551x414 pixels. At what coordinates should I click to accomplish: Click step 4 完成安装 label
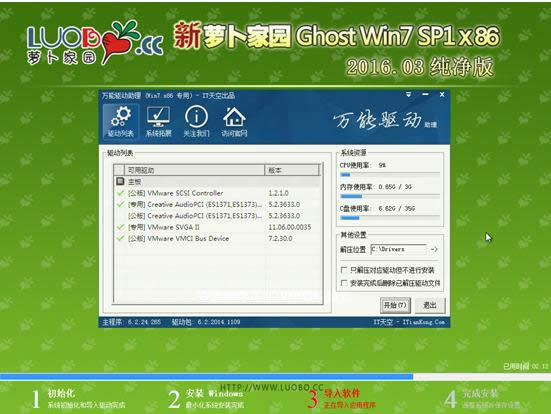tap(480, 393)
